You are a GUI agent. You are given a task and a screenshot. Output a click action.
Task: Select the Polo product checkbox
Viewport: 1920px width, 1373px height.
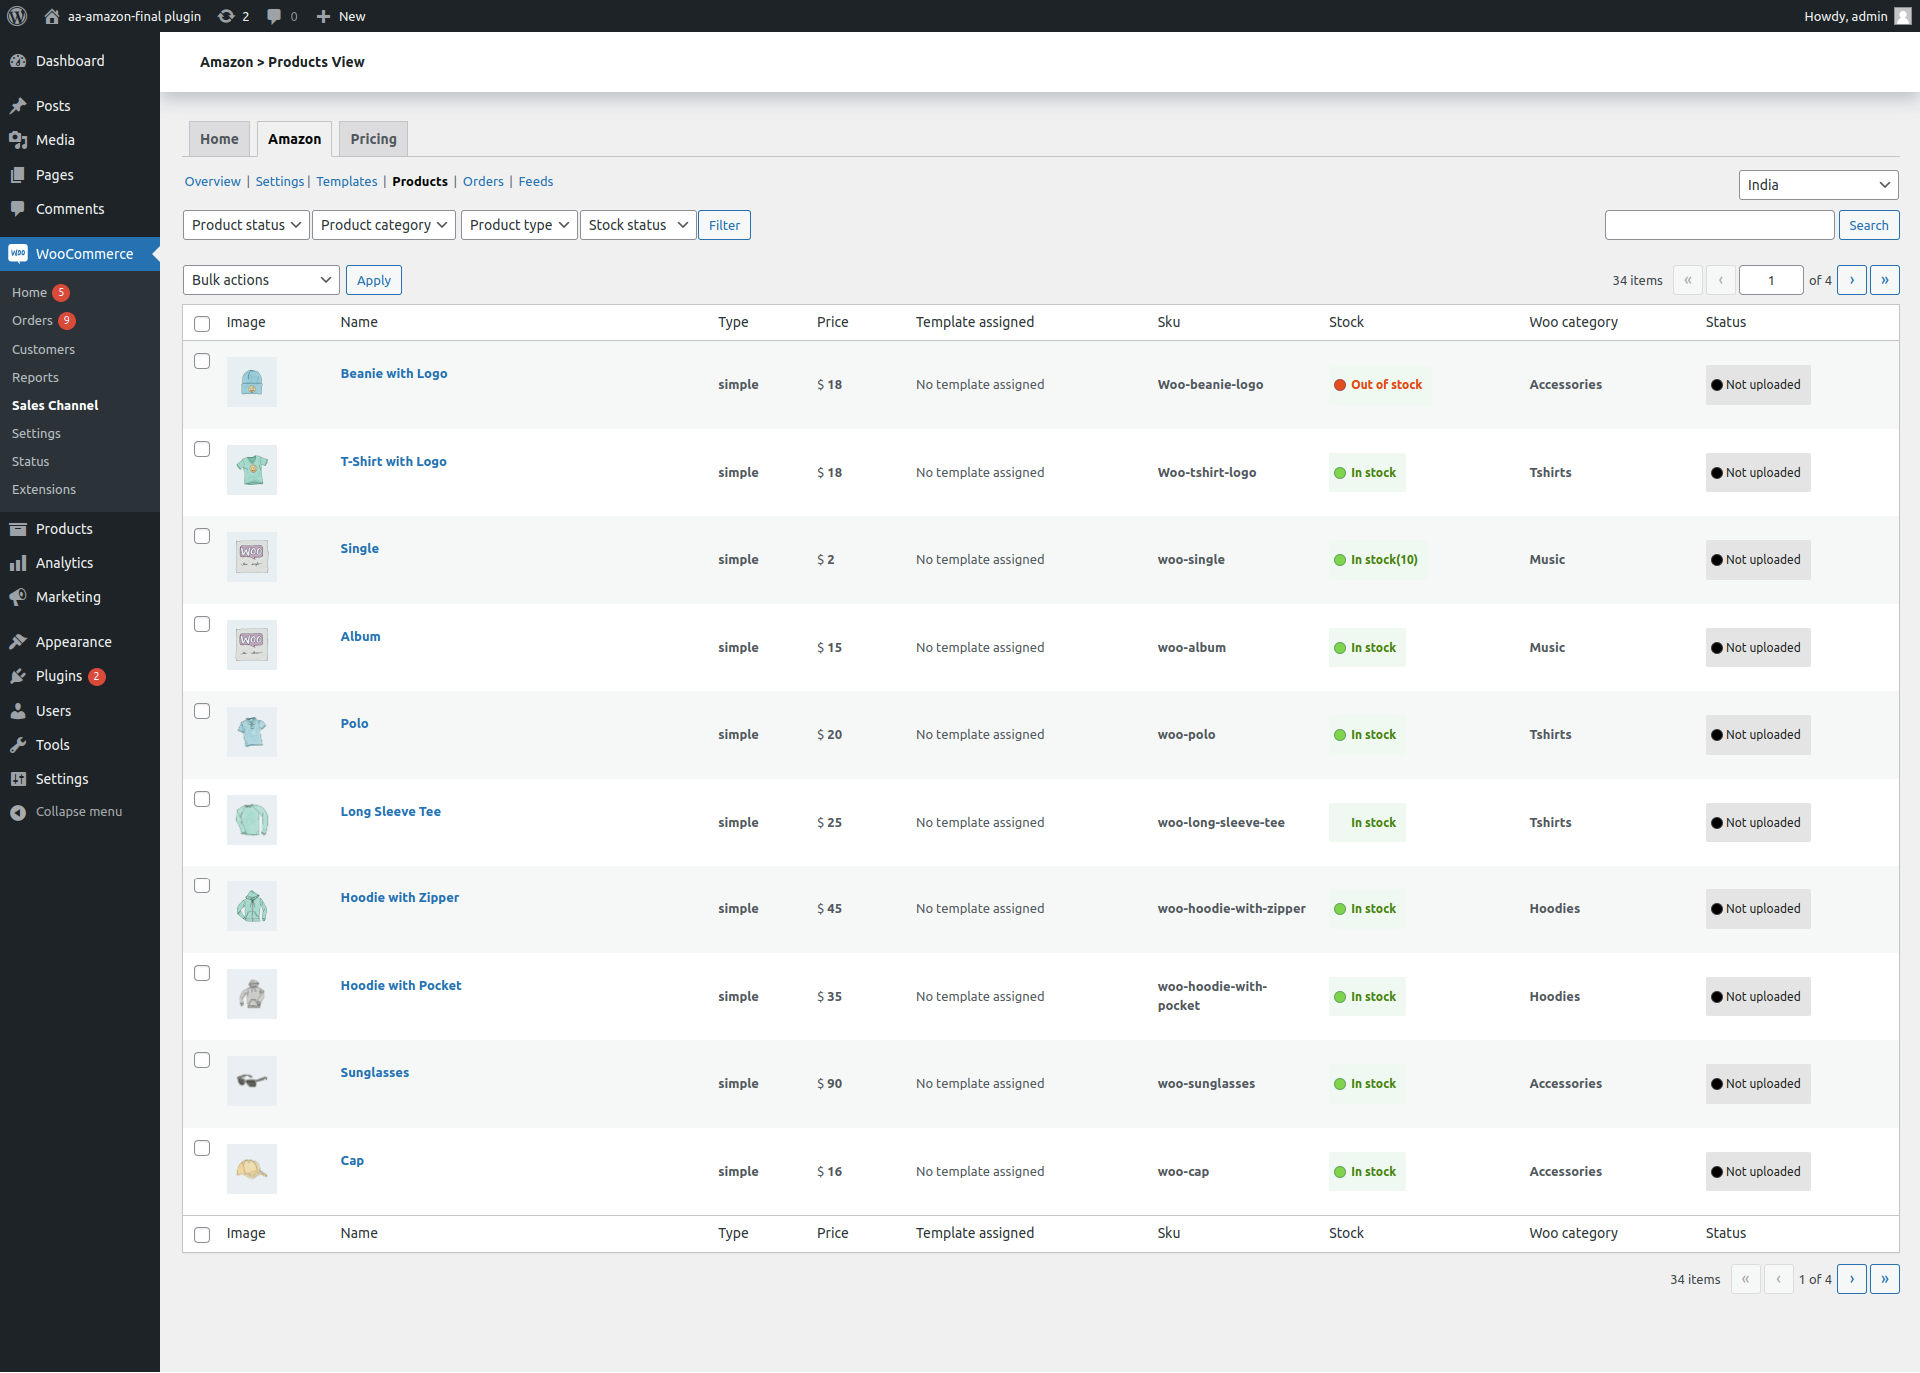click(x=202, y=711)
